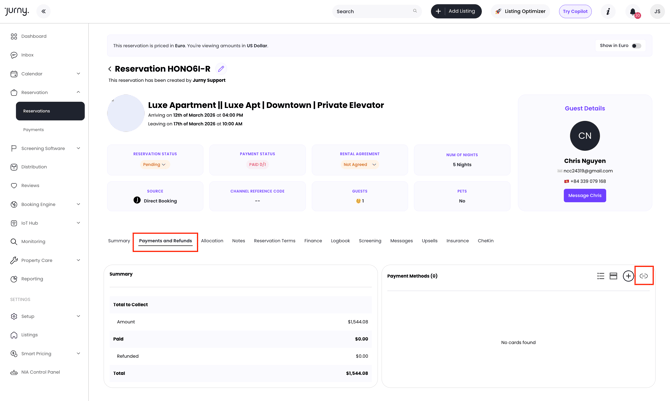Switch payment methods to list view

(600, 276)
